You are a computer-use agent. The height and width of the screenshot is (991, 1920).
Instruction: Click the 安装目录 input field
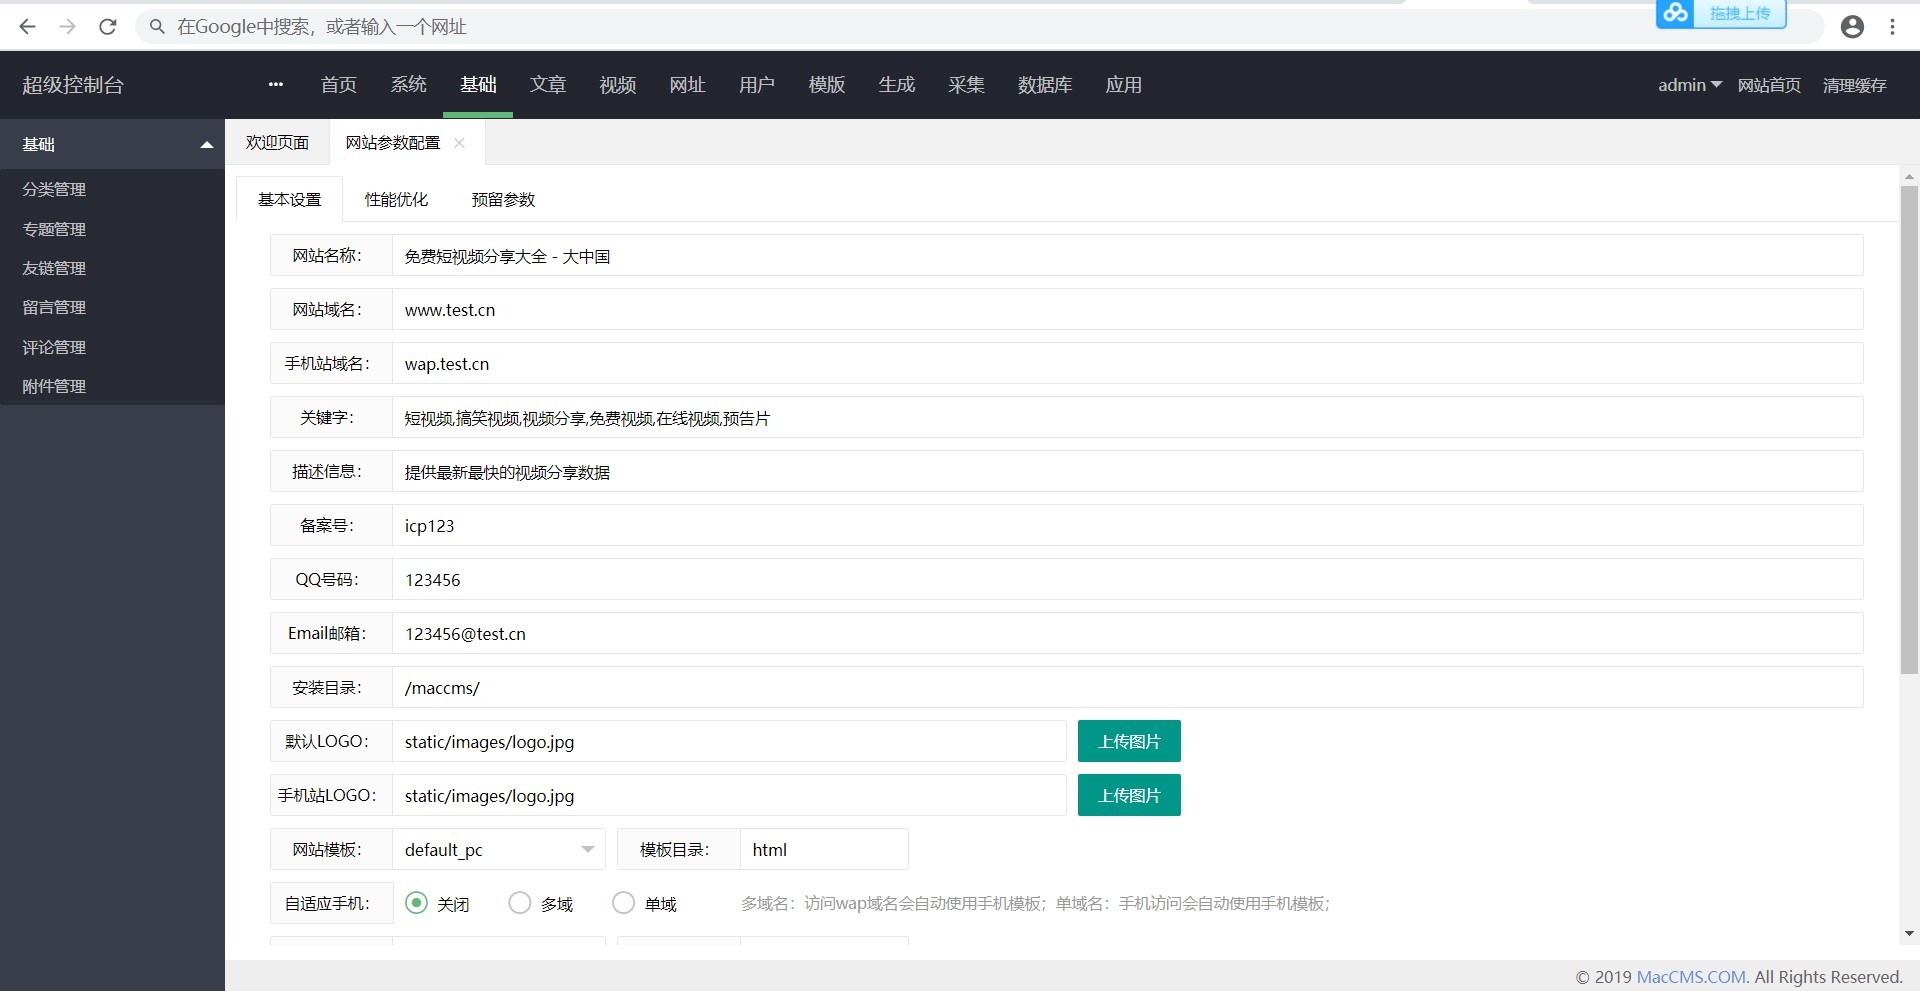[1128, 687]
